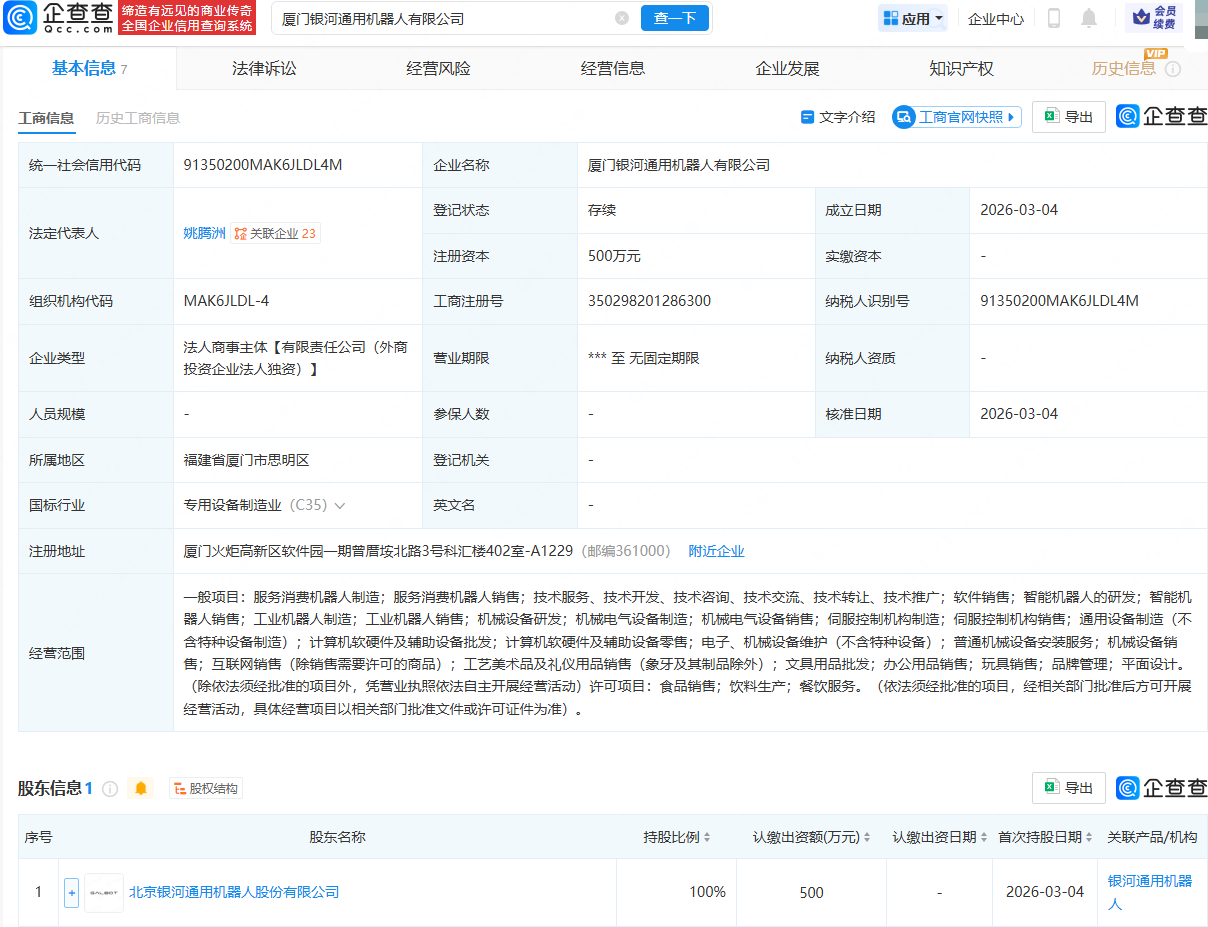The width and height of the screenshot is (1208, 927).
Task: Click the bell reminder icon beside 股东信息
Action: click(x=140, y=788)
